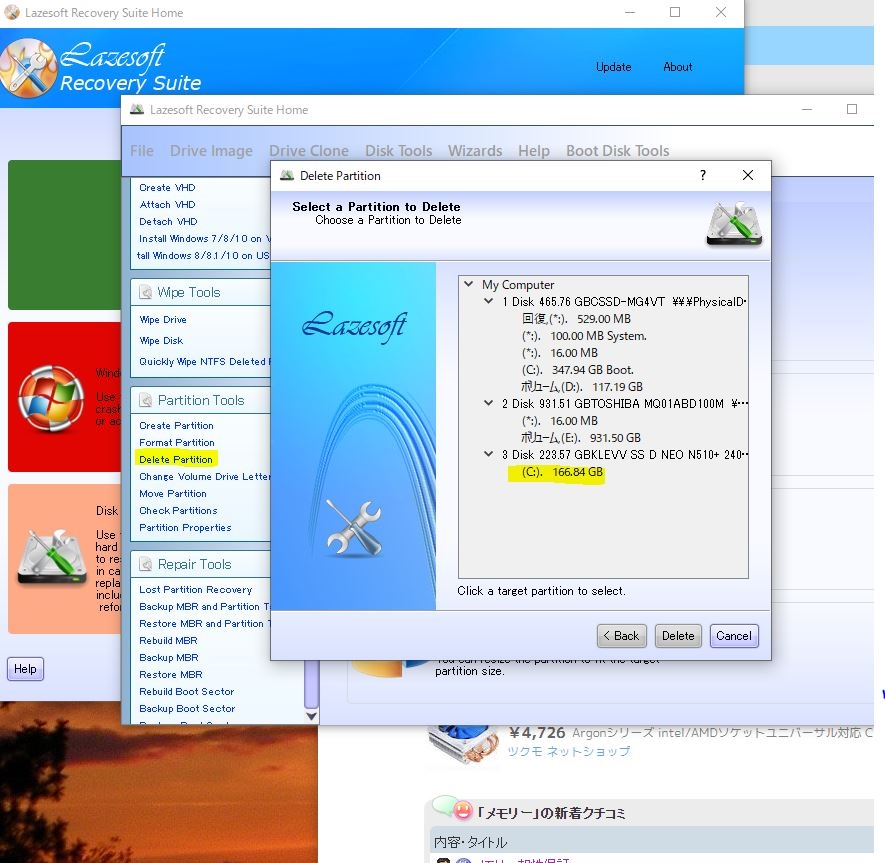Click the highlighted Delete Partition link

coord(176,459)
